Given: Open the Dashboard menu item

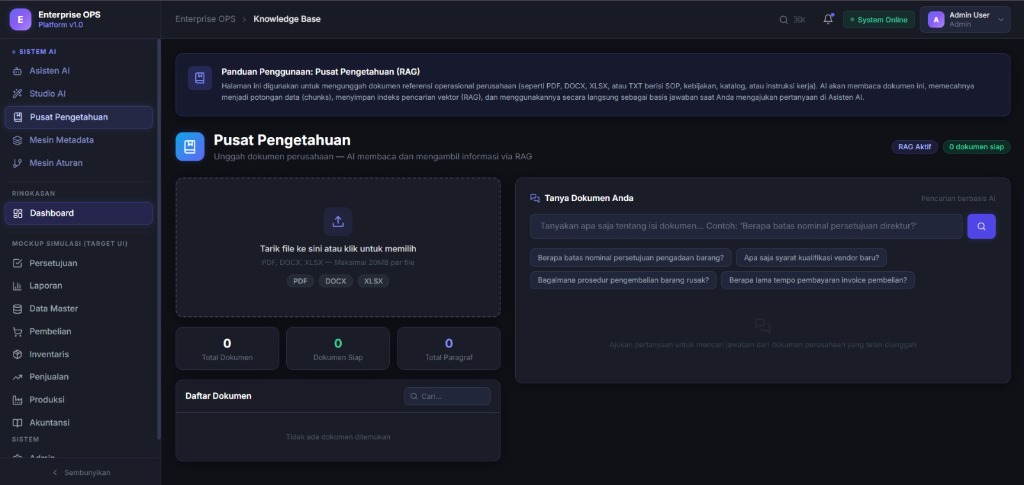Looking at the screenshot, I should coord(78,213).
